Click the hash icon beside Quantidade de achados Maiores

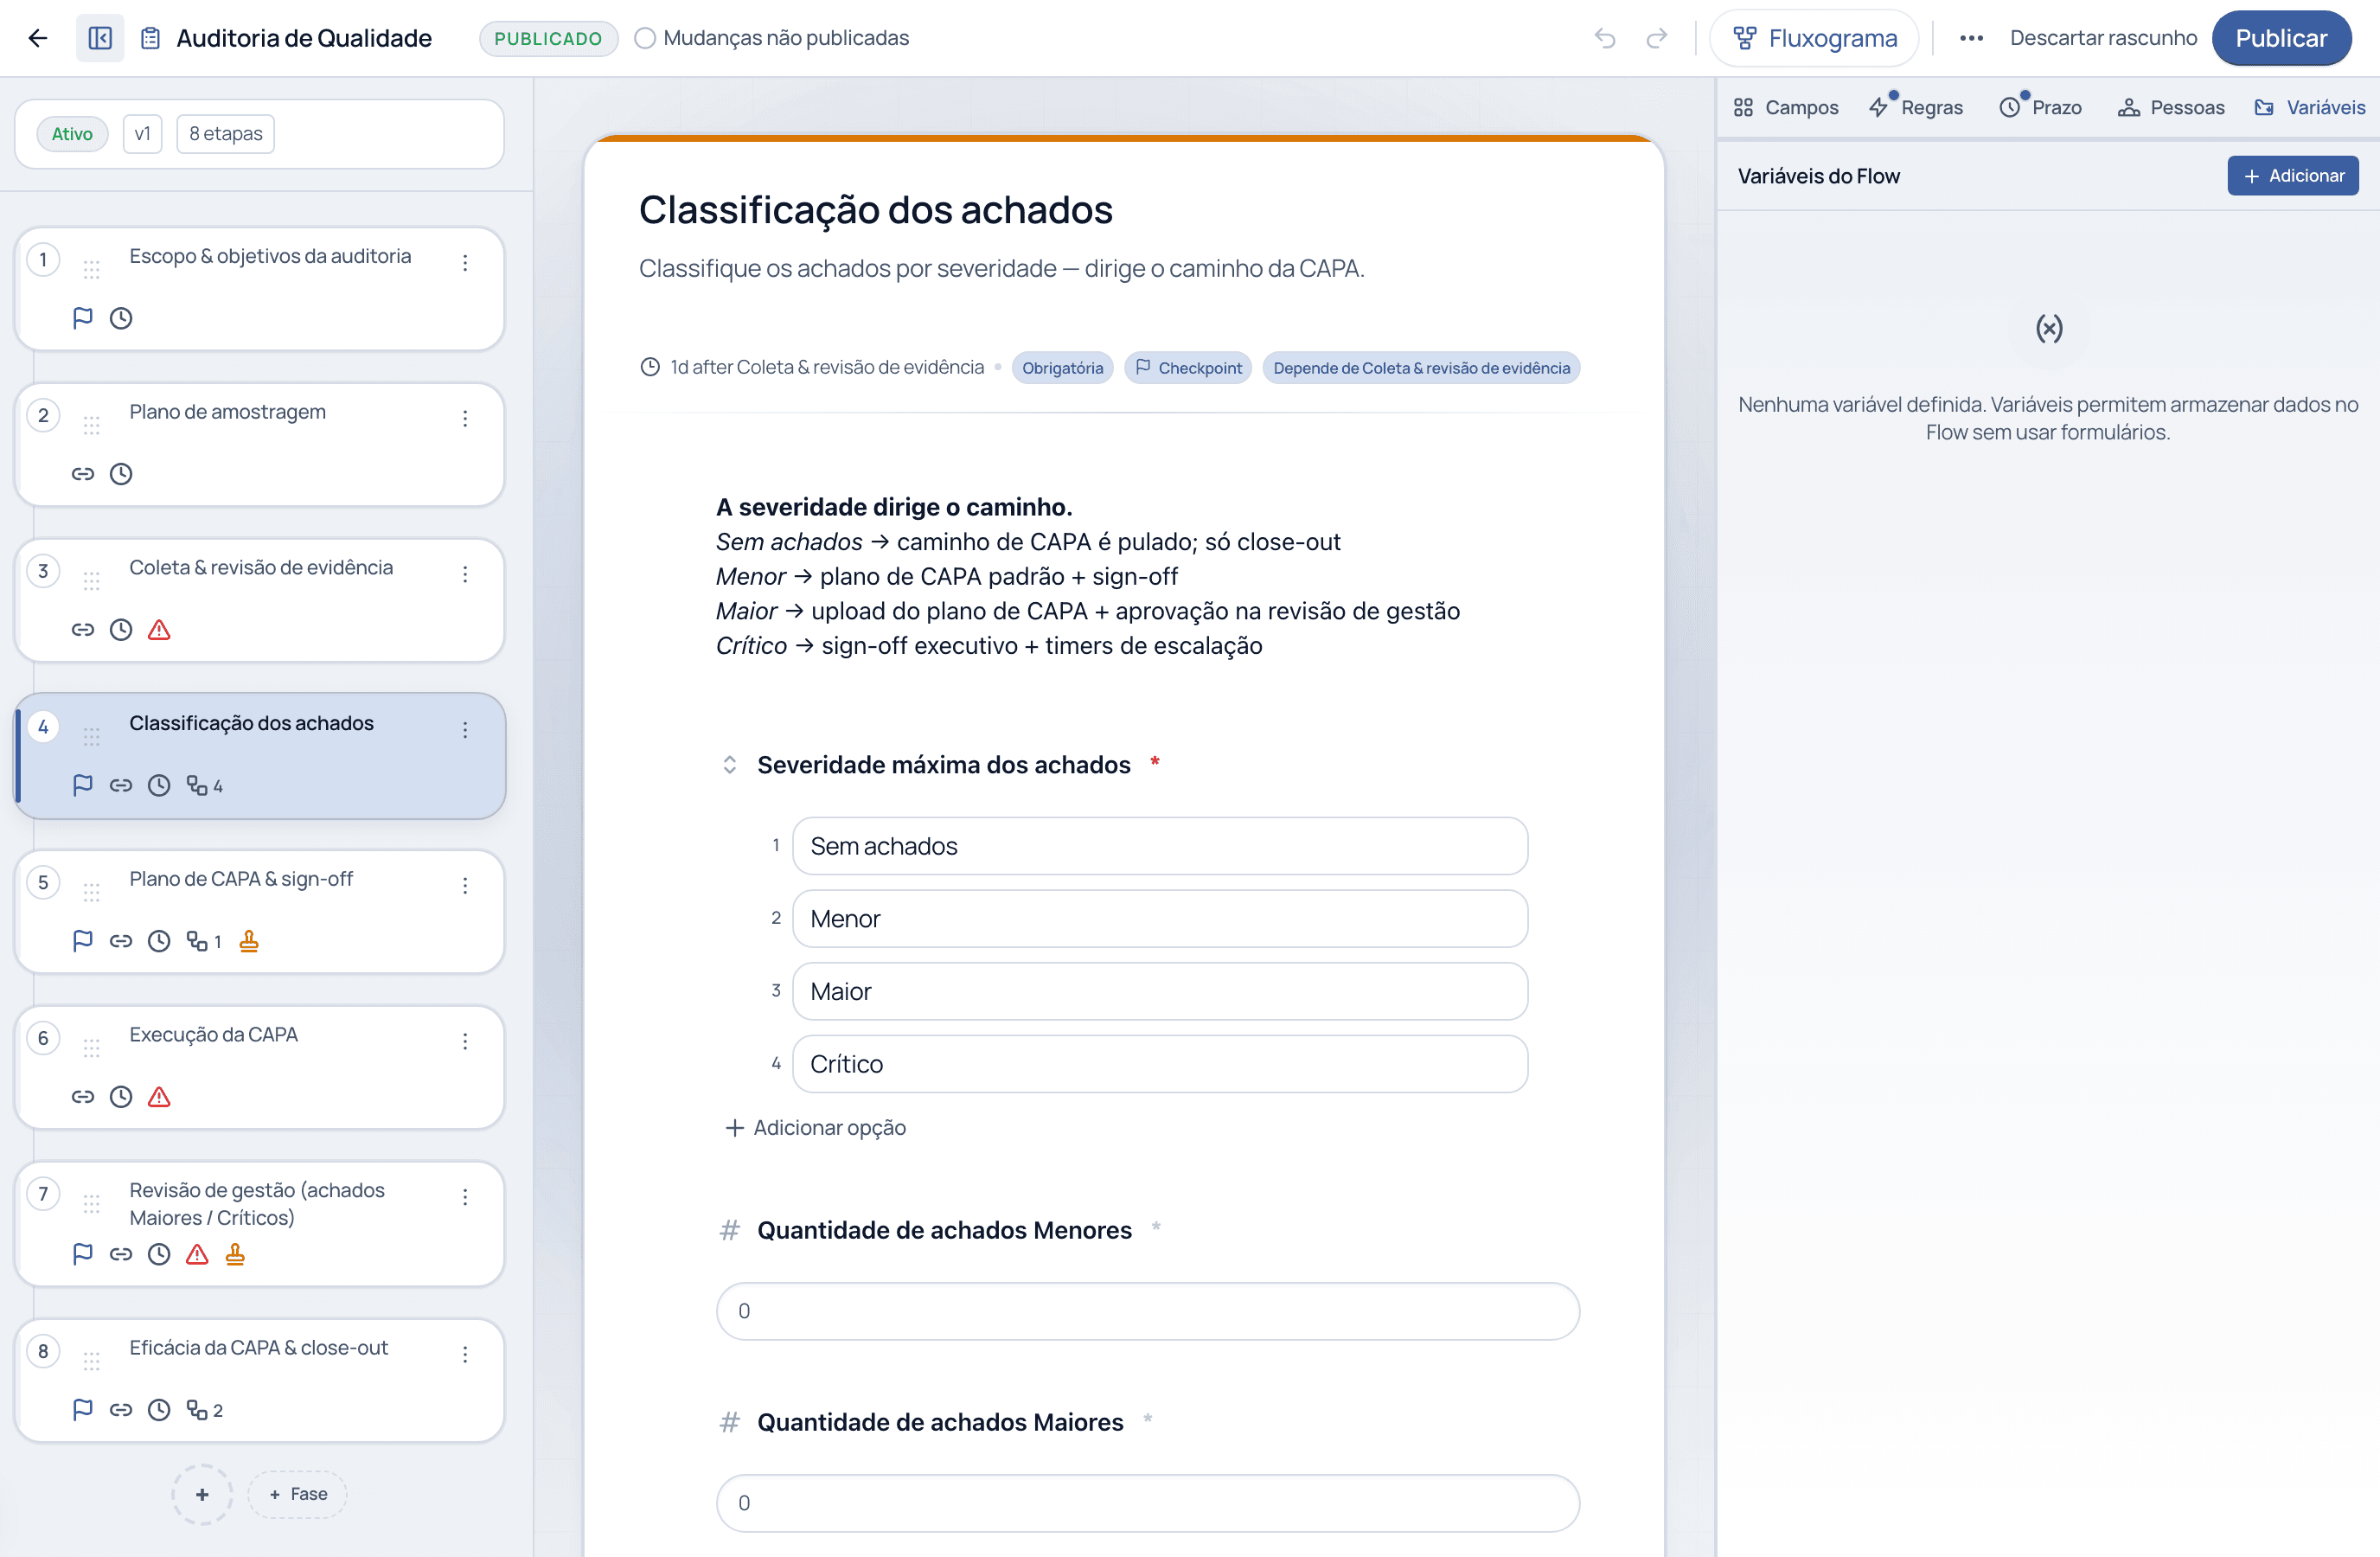[730, 1422]
